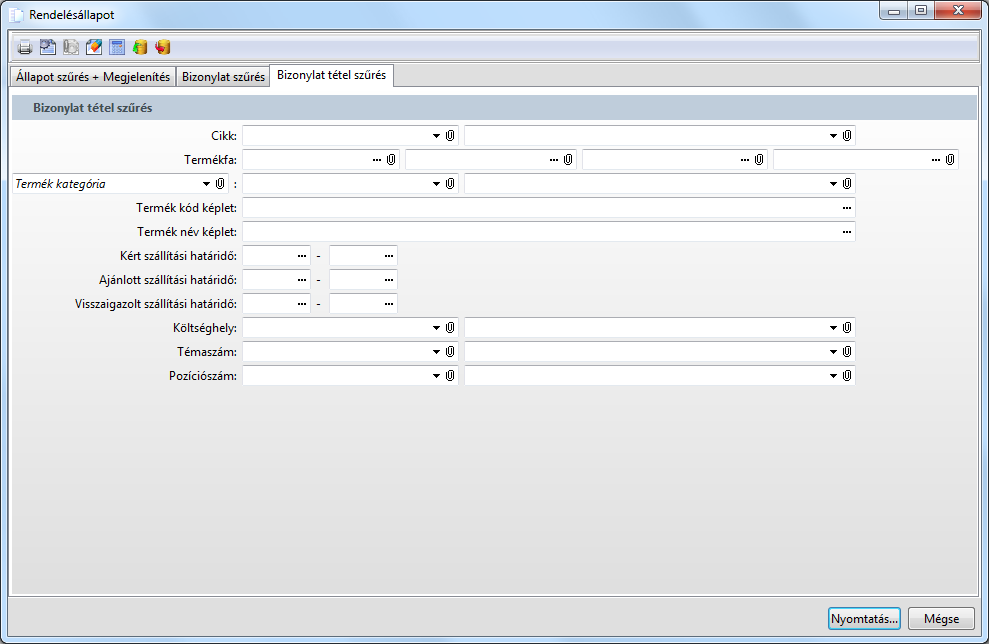Open the Termék kategória selector dropdown arrow
Image resolution: width=989 pixels, height=644 pixels.
pos(206,184)
